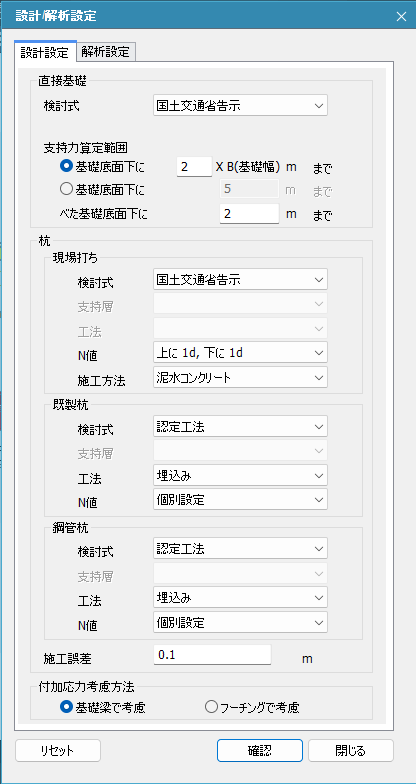Expand 鋼管杭 工法 dropdown
Viewport: 416px width, 784px height.
[x=240, y=598]
